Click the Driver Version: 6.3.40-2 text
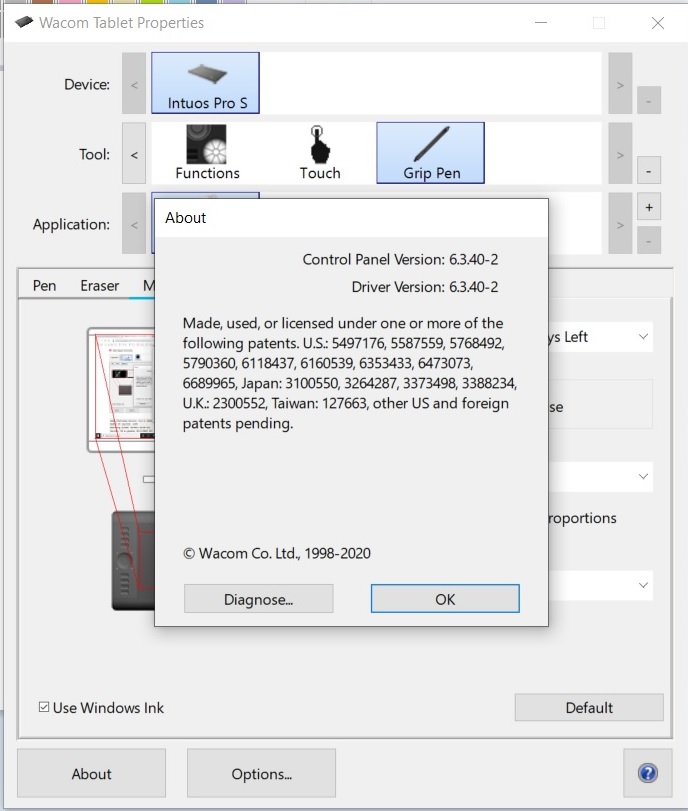 425,287
